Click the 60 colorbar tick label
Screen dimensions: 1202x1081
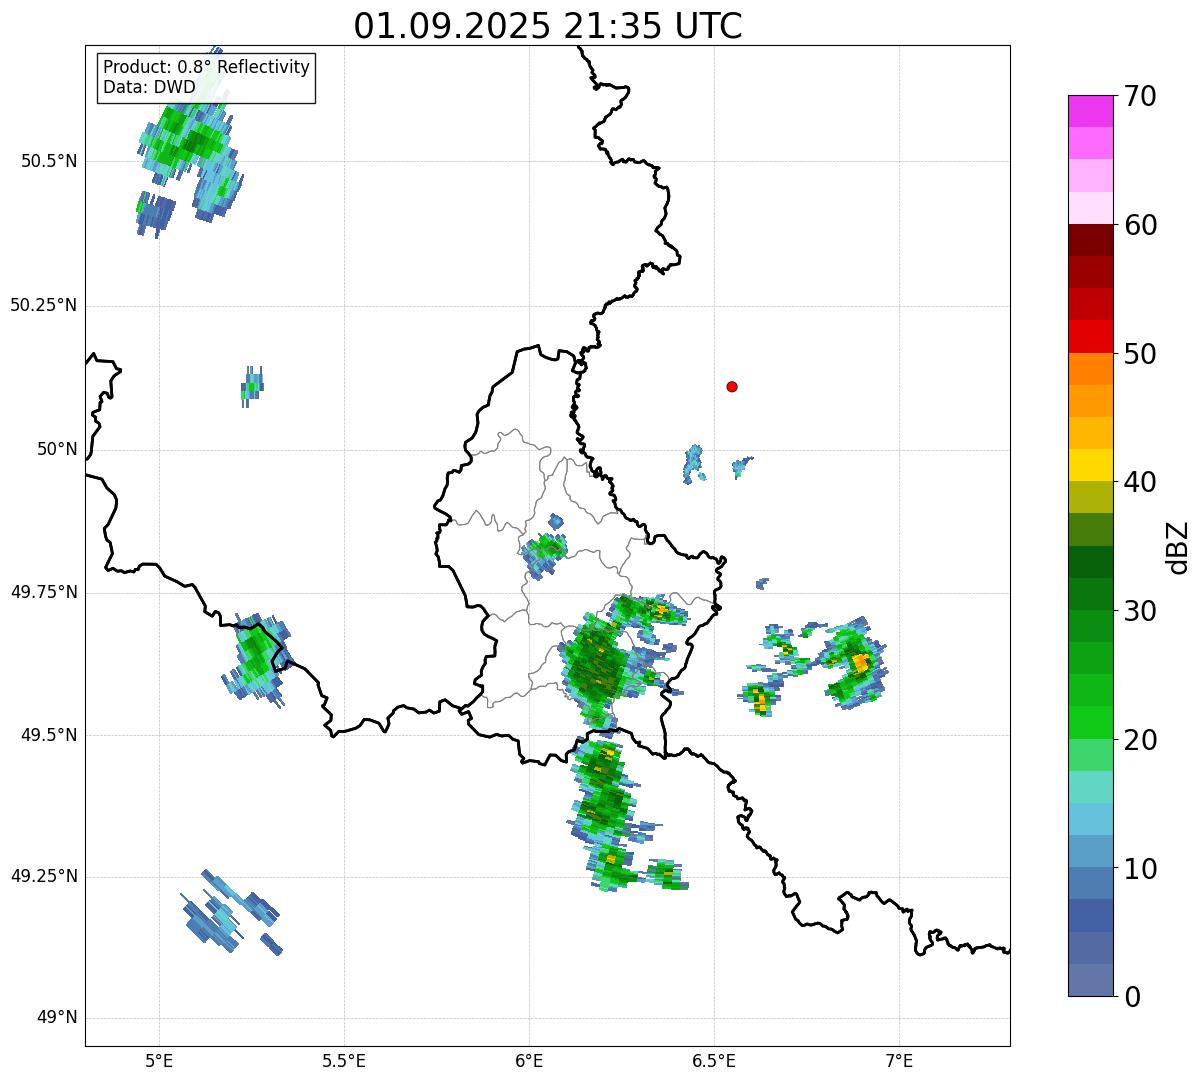[1139, 225]
